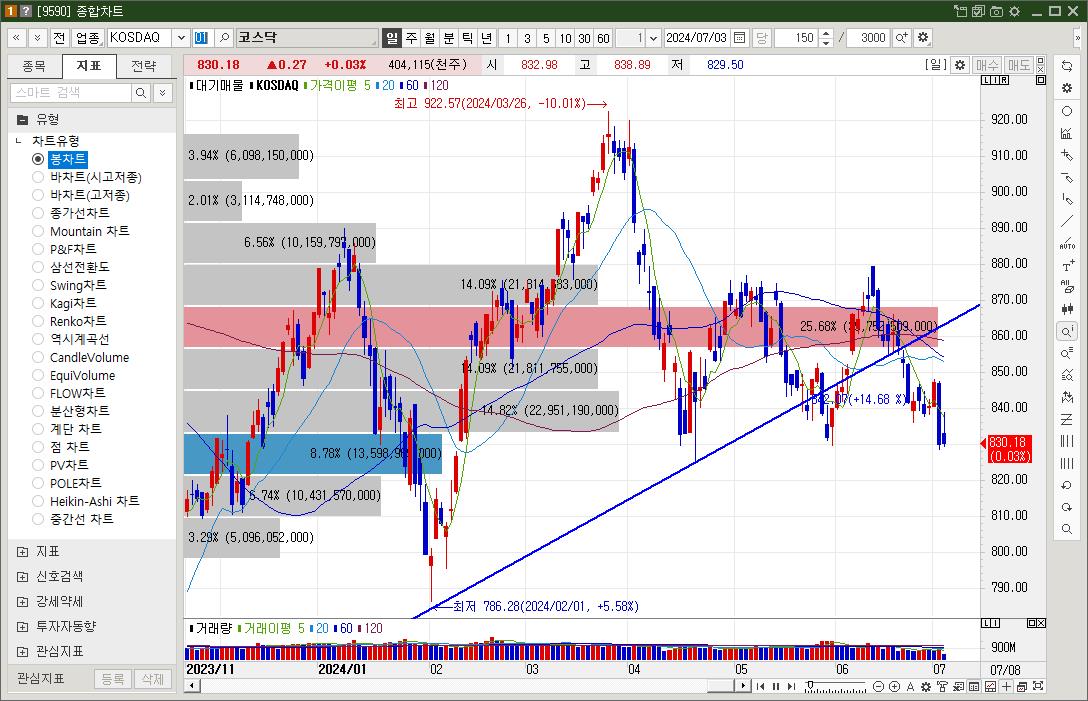Click the magnifier-plus zoom icon beside 3000

coord(901,37)
